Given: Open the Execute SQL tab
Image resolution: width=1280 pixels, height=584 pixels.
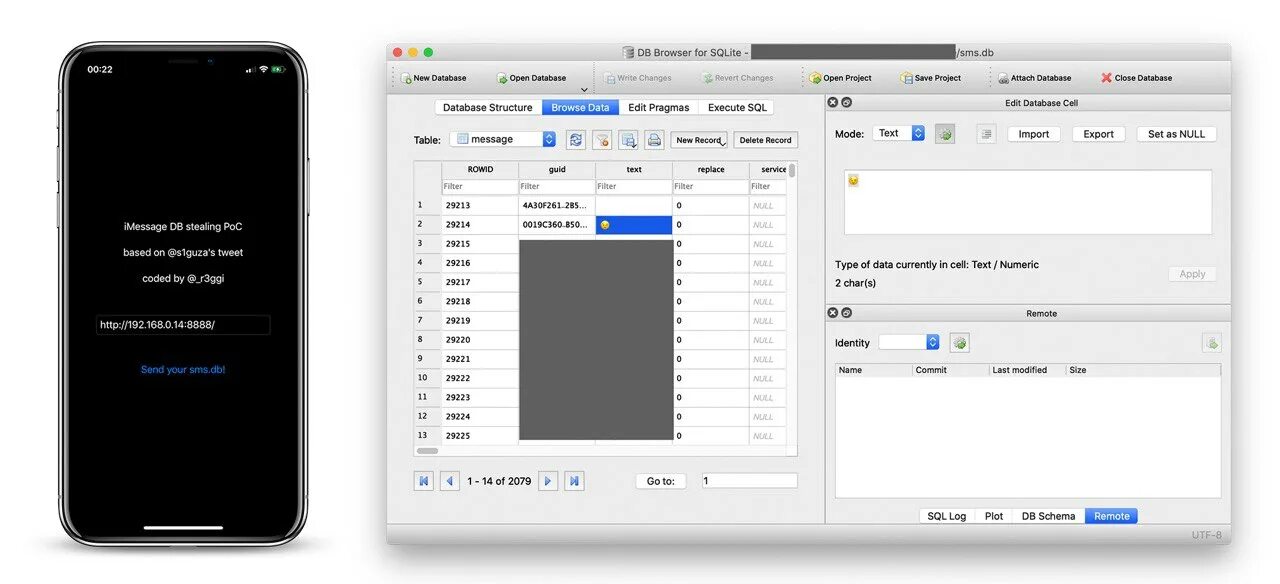Looking at the screenshot, I should tap(736, 108).
